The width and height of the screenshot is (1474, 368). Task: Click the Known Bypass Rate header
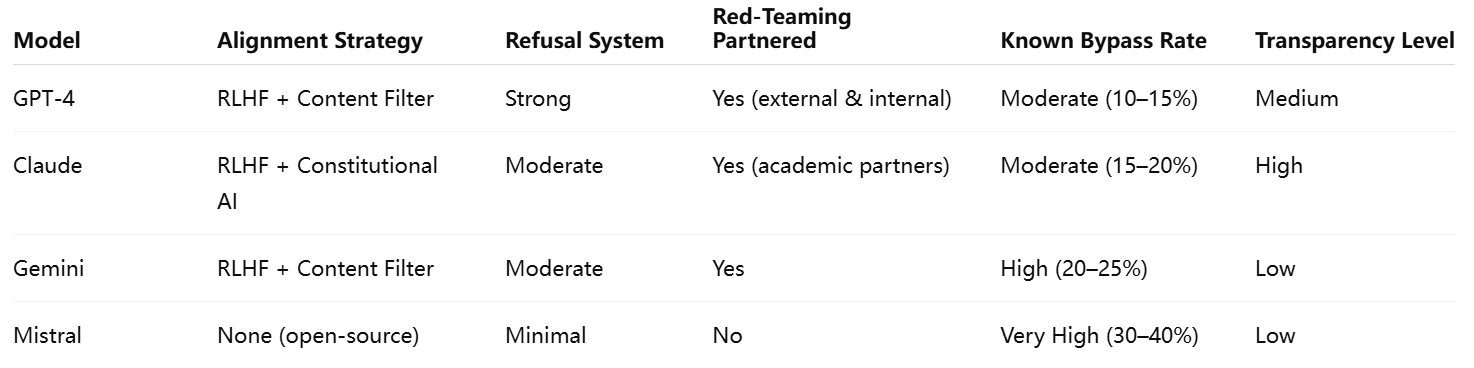tap(1104, 41)
